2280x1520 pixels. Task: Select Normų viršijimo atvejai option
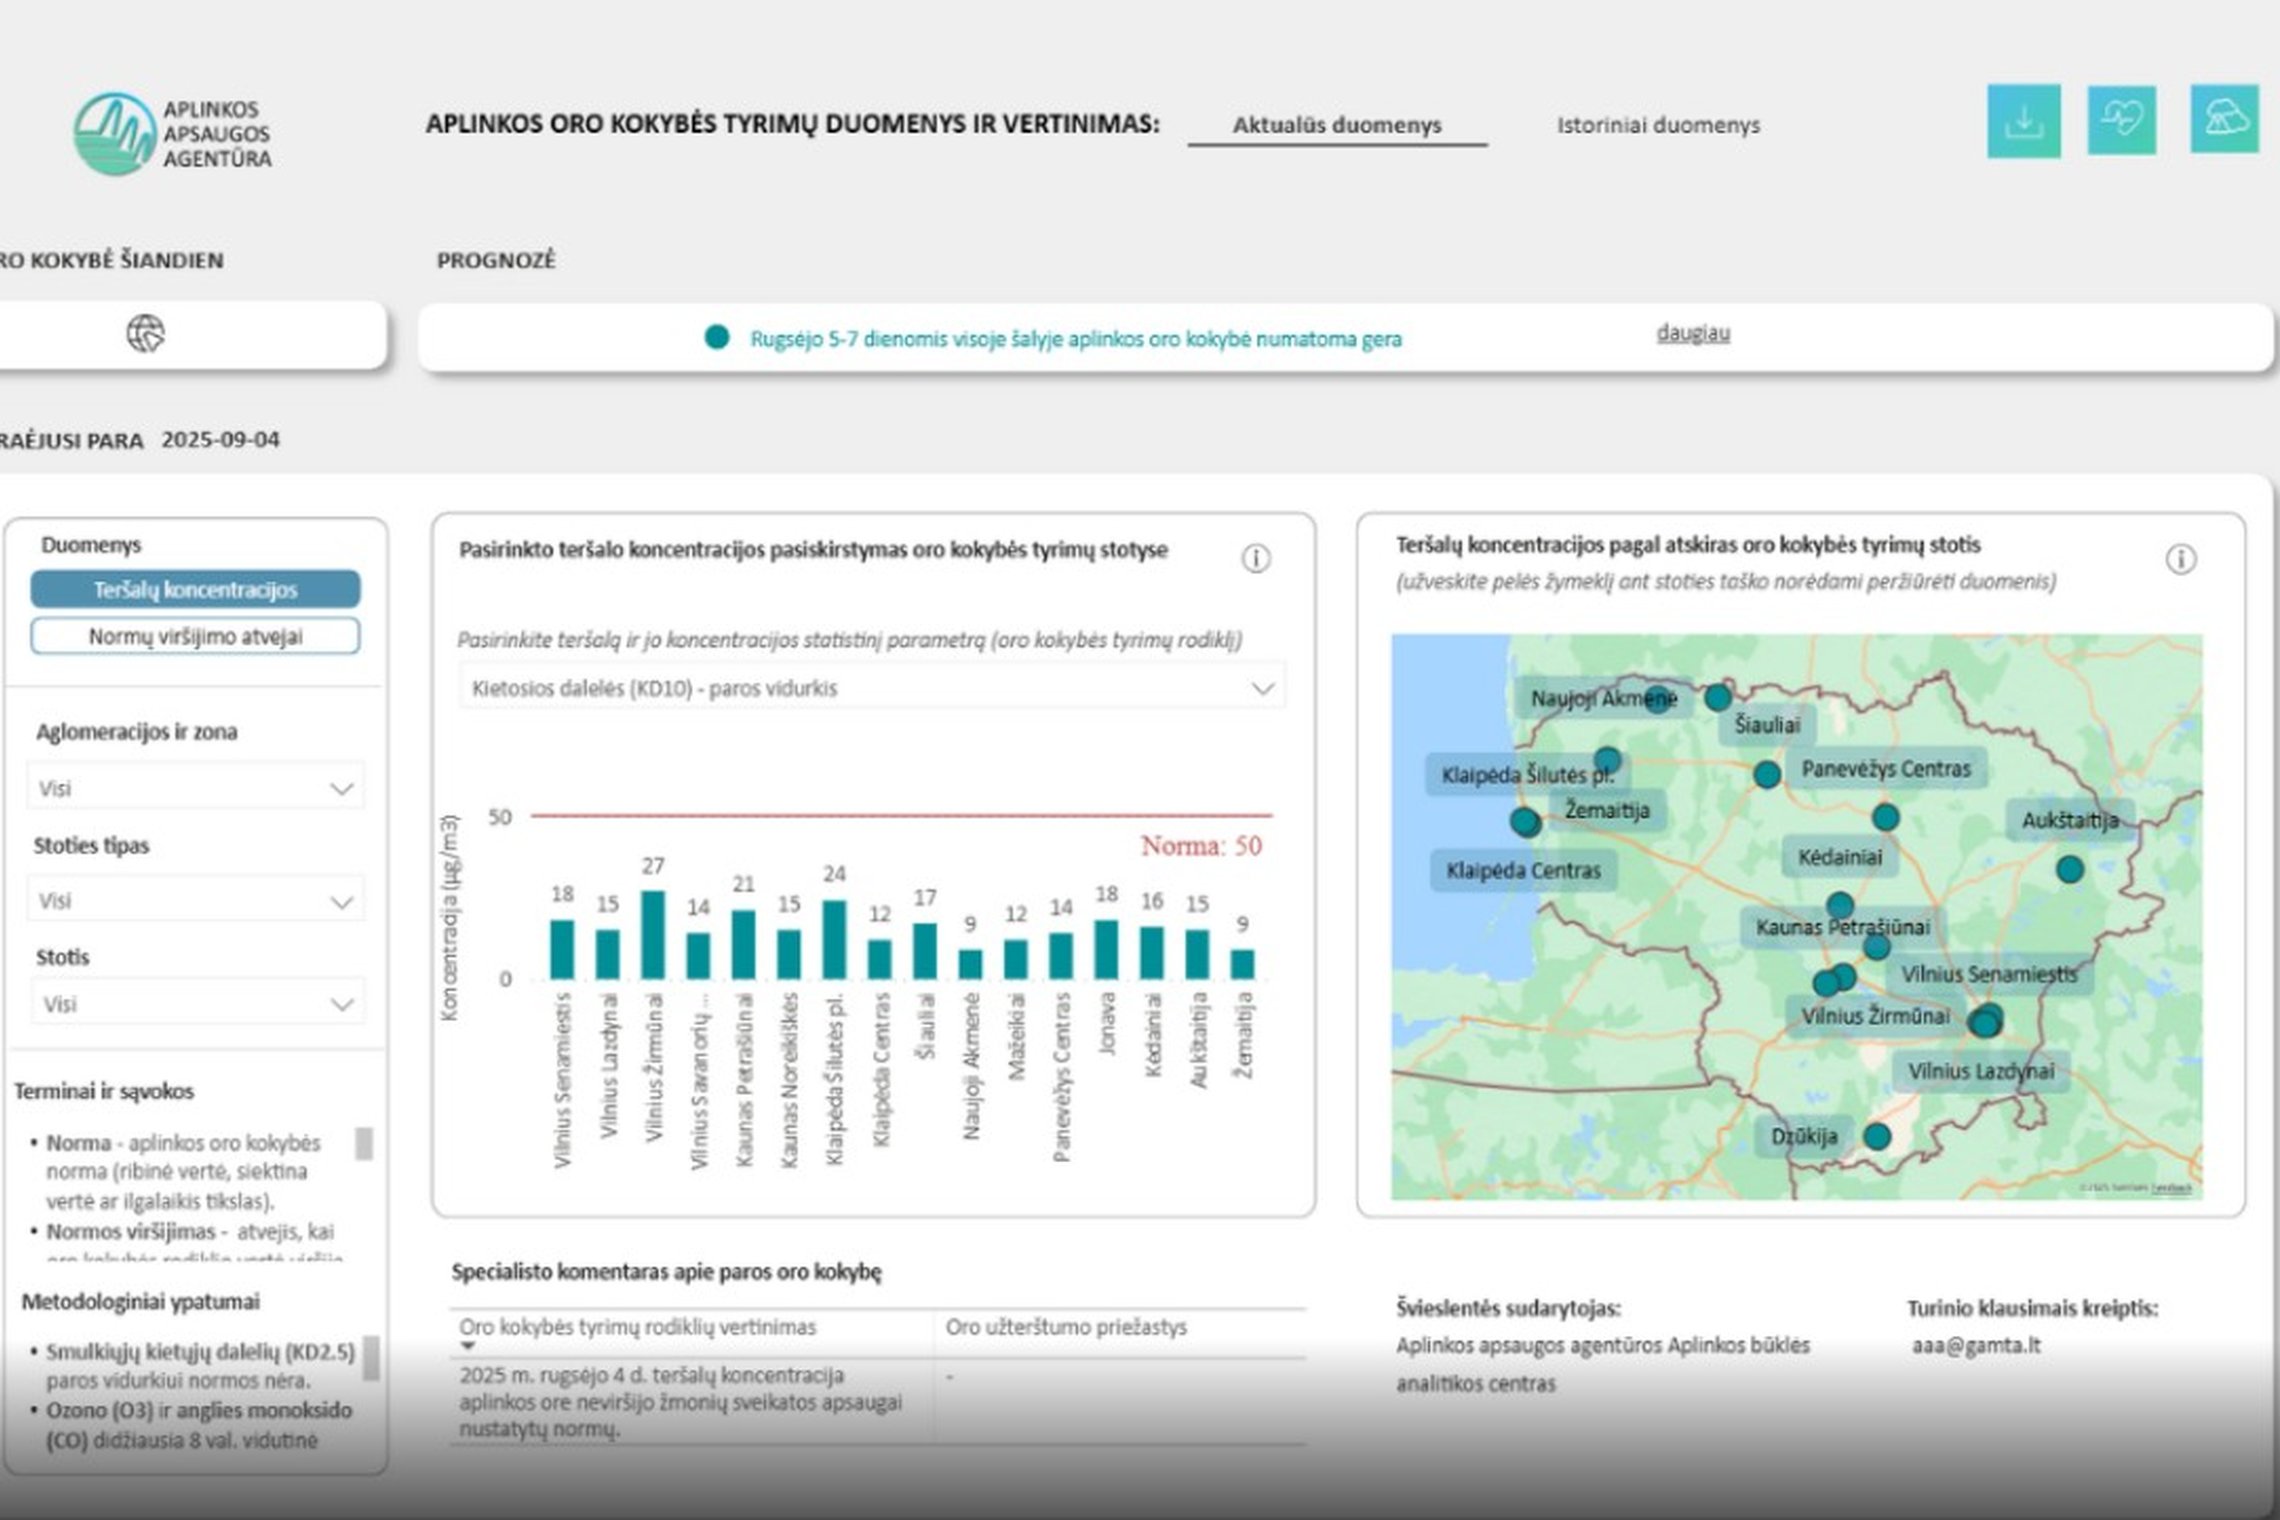tap(195, 636)
